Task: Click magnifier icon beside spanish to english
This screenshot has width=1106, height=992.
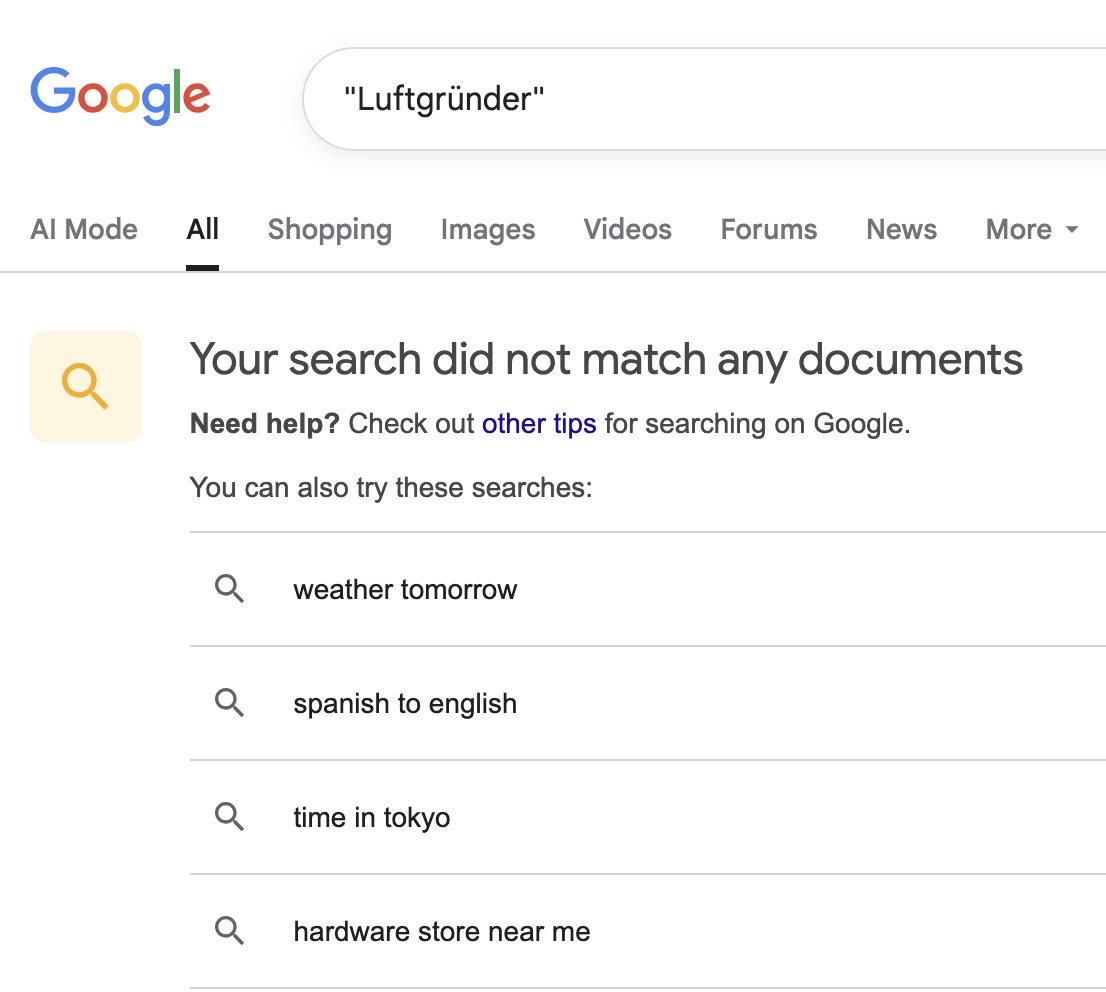Action: (230, 703)
